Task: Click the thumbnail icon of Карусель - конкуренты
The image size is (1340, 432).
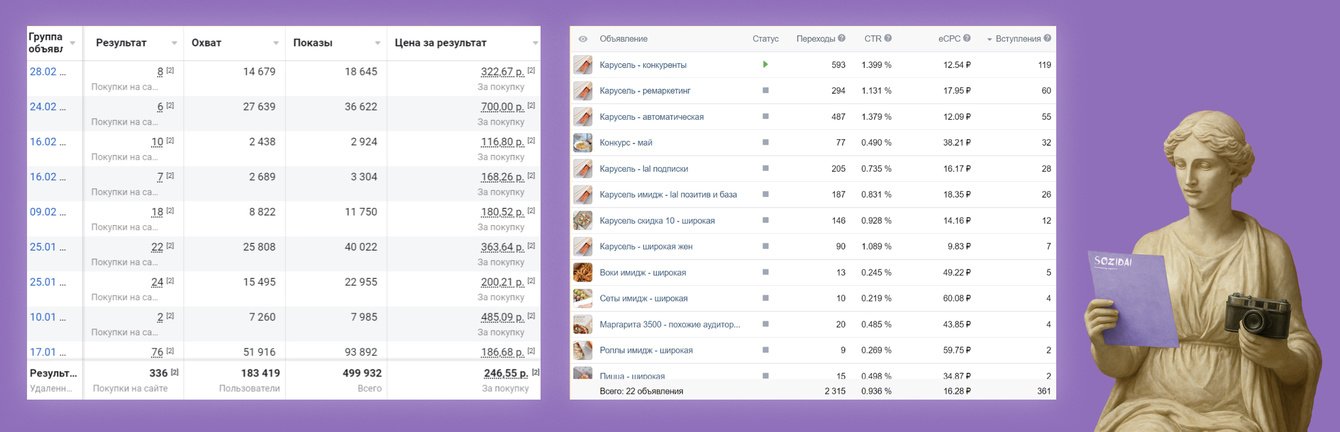Action: 583,65
